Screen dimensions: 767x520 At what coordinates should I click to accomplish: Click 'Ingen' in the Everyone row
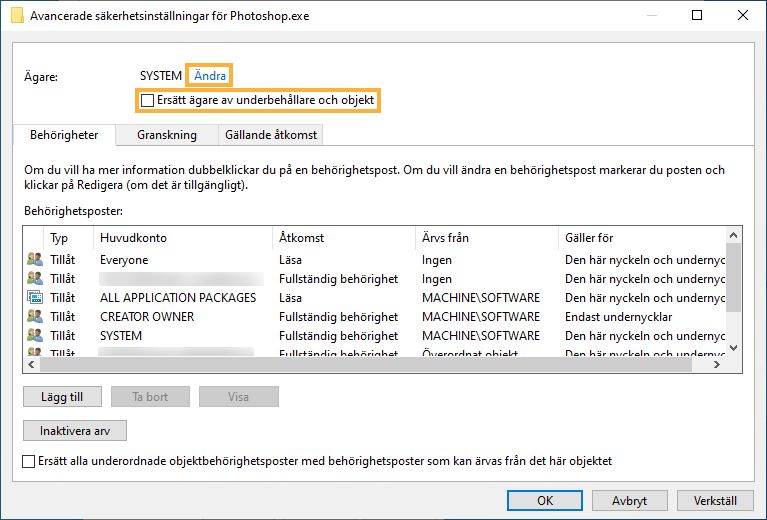(437, 260)
